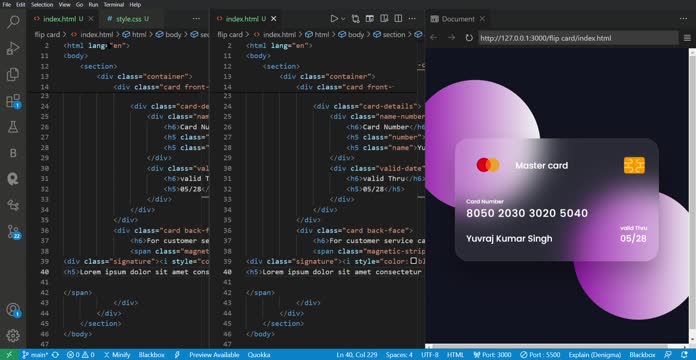Click line 40 Lorem ipsum in middle editor
The image size is (696, 360).
click(333, 272)
